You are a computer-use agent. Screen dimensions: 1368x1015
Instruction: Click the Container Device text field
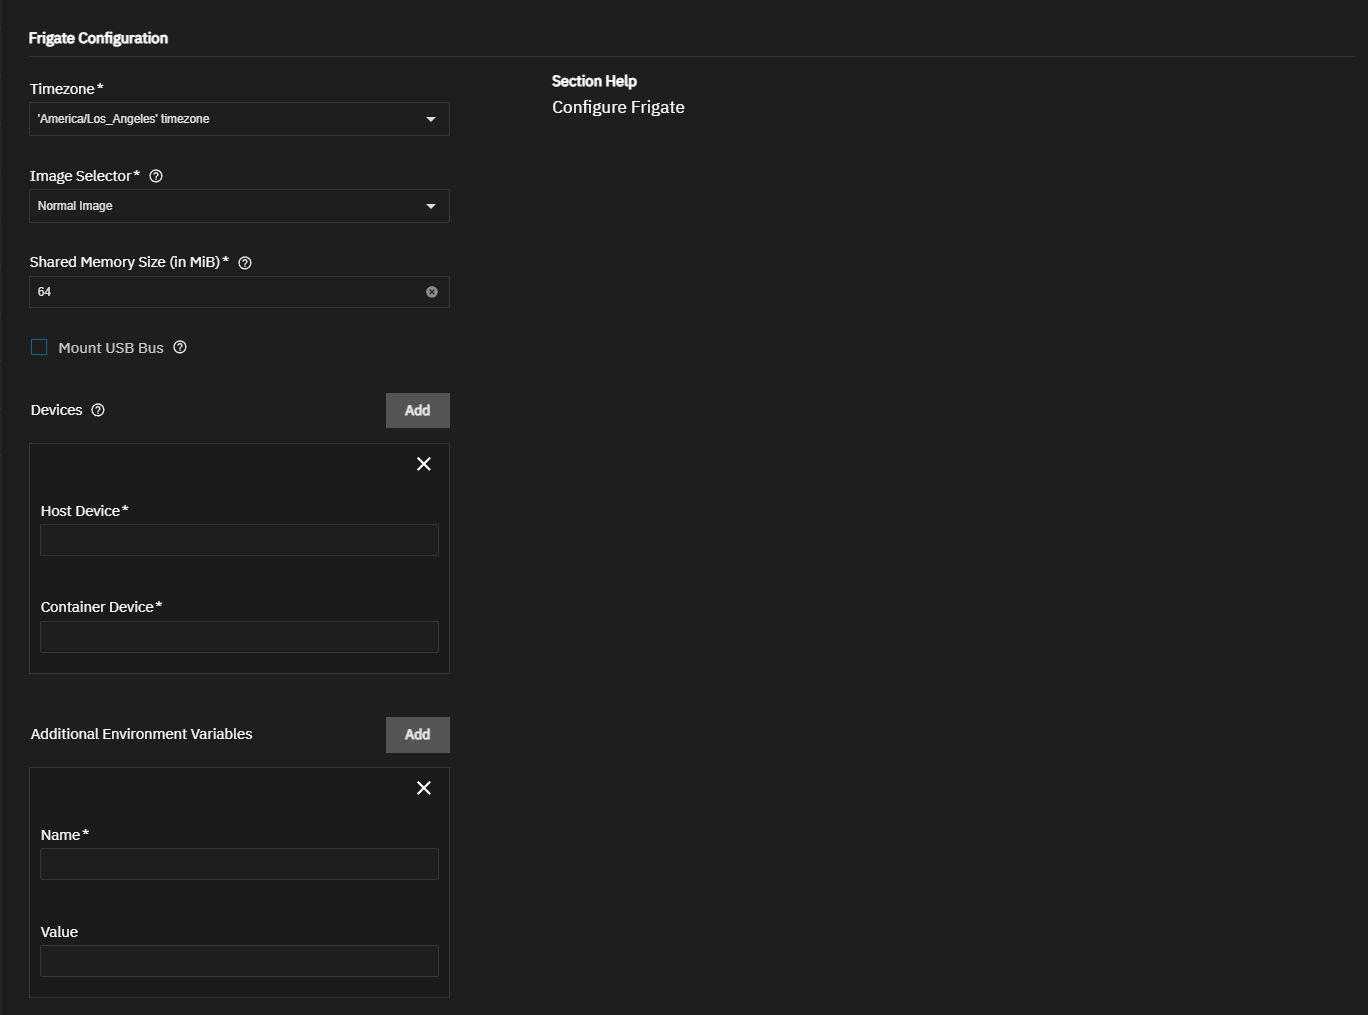[239, 637]
